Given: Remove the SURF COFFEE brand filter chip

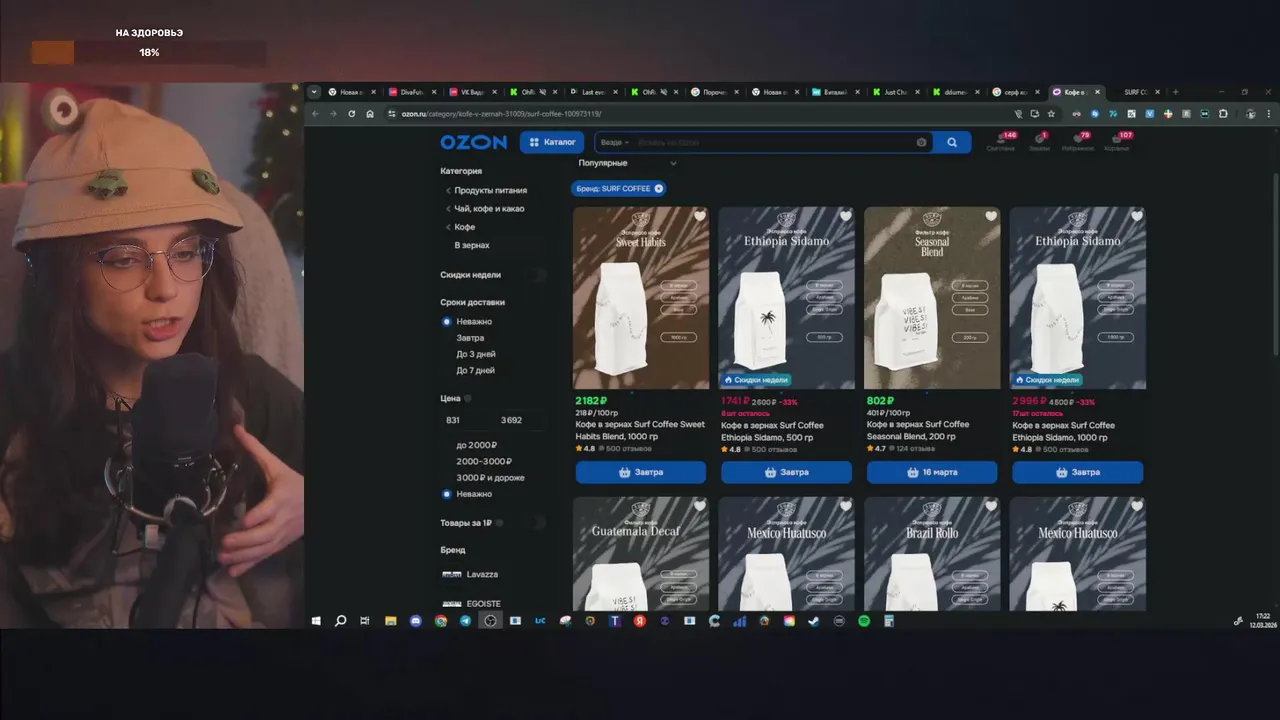Looking at the screenshot, I should pos(658,188).
